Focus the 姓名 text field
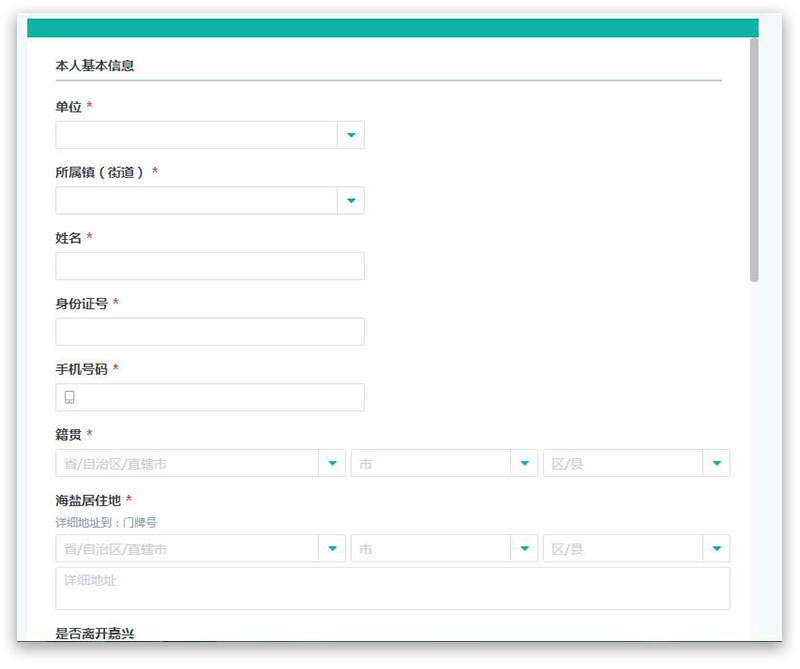This screenshot has width=800, height=669. pos(210,266)
